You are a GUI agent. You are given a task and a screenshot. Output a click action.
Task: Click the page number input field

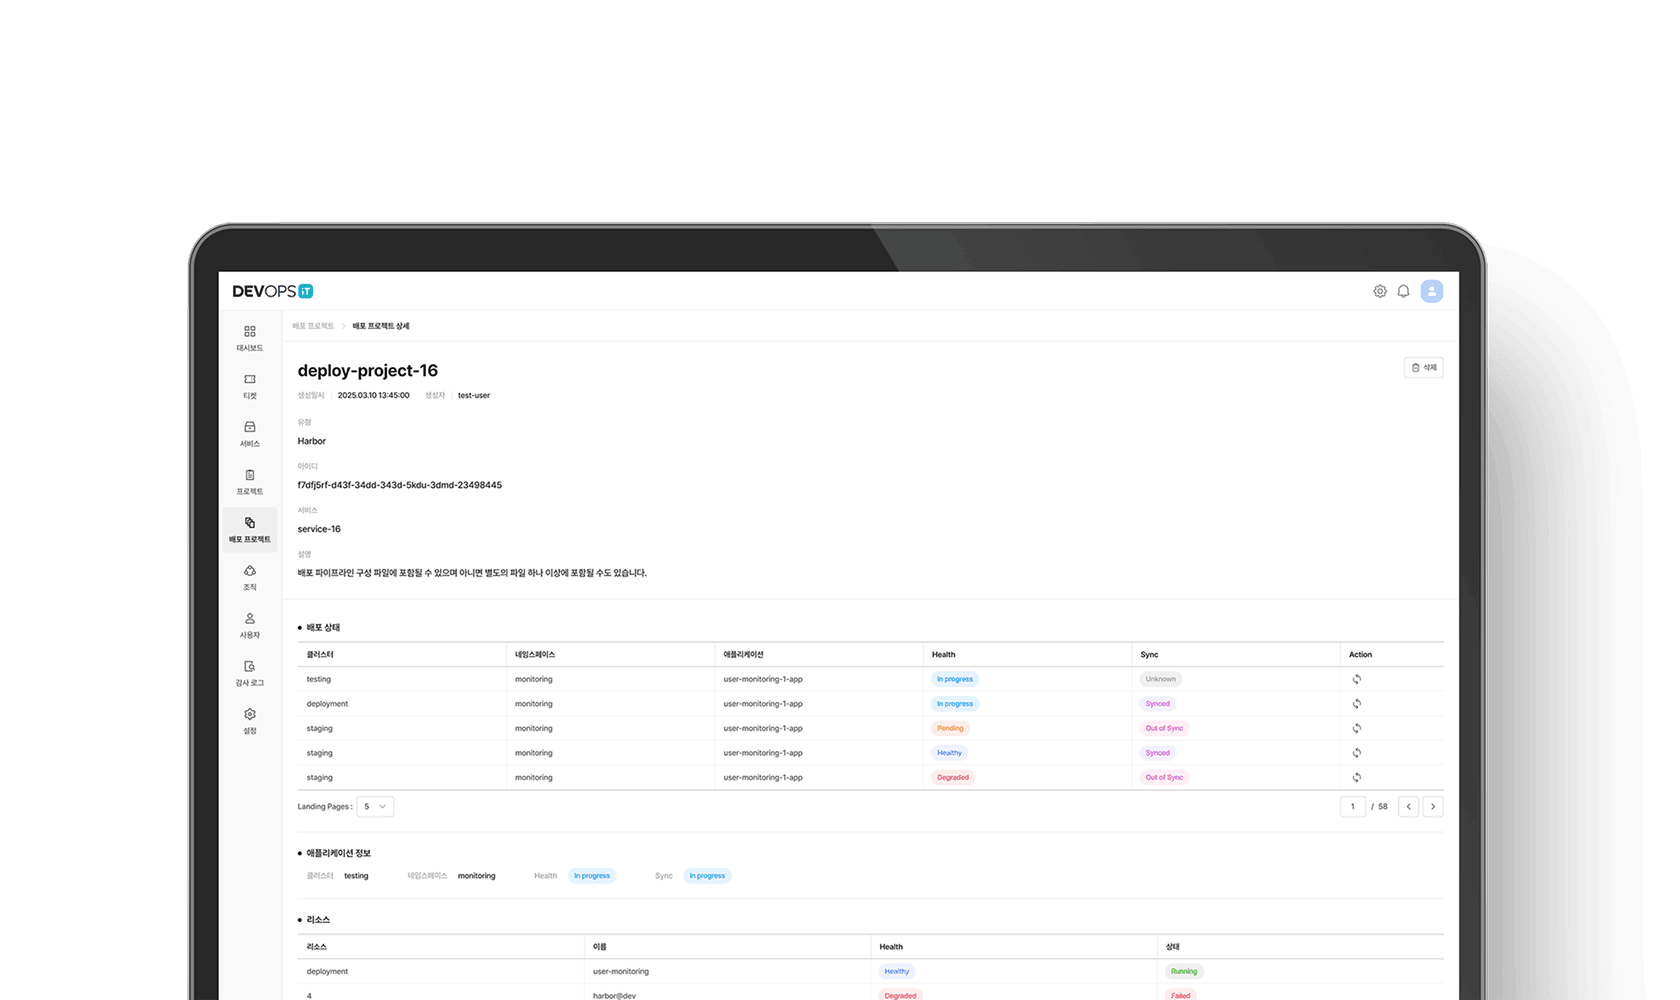(1353, 806)
